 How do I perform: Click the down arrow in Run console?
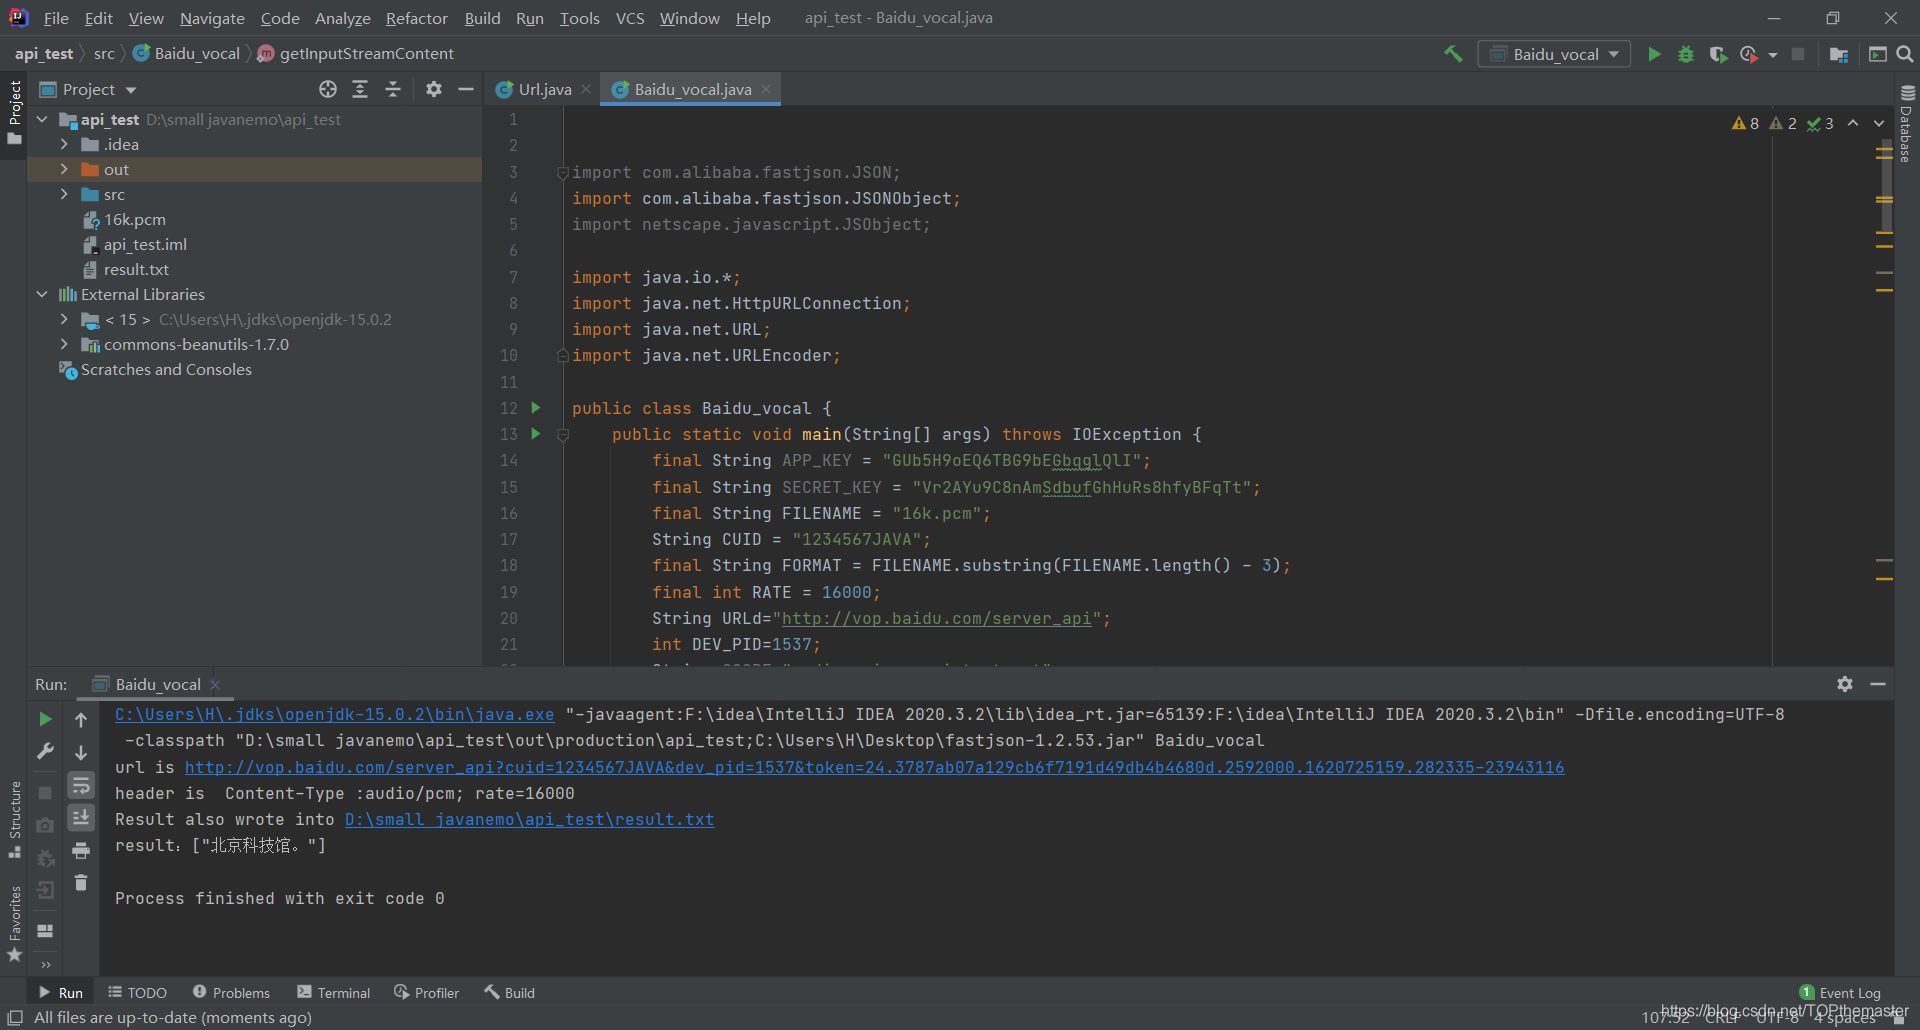coord(81,752)
